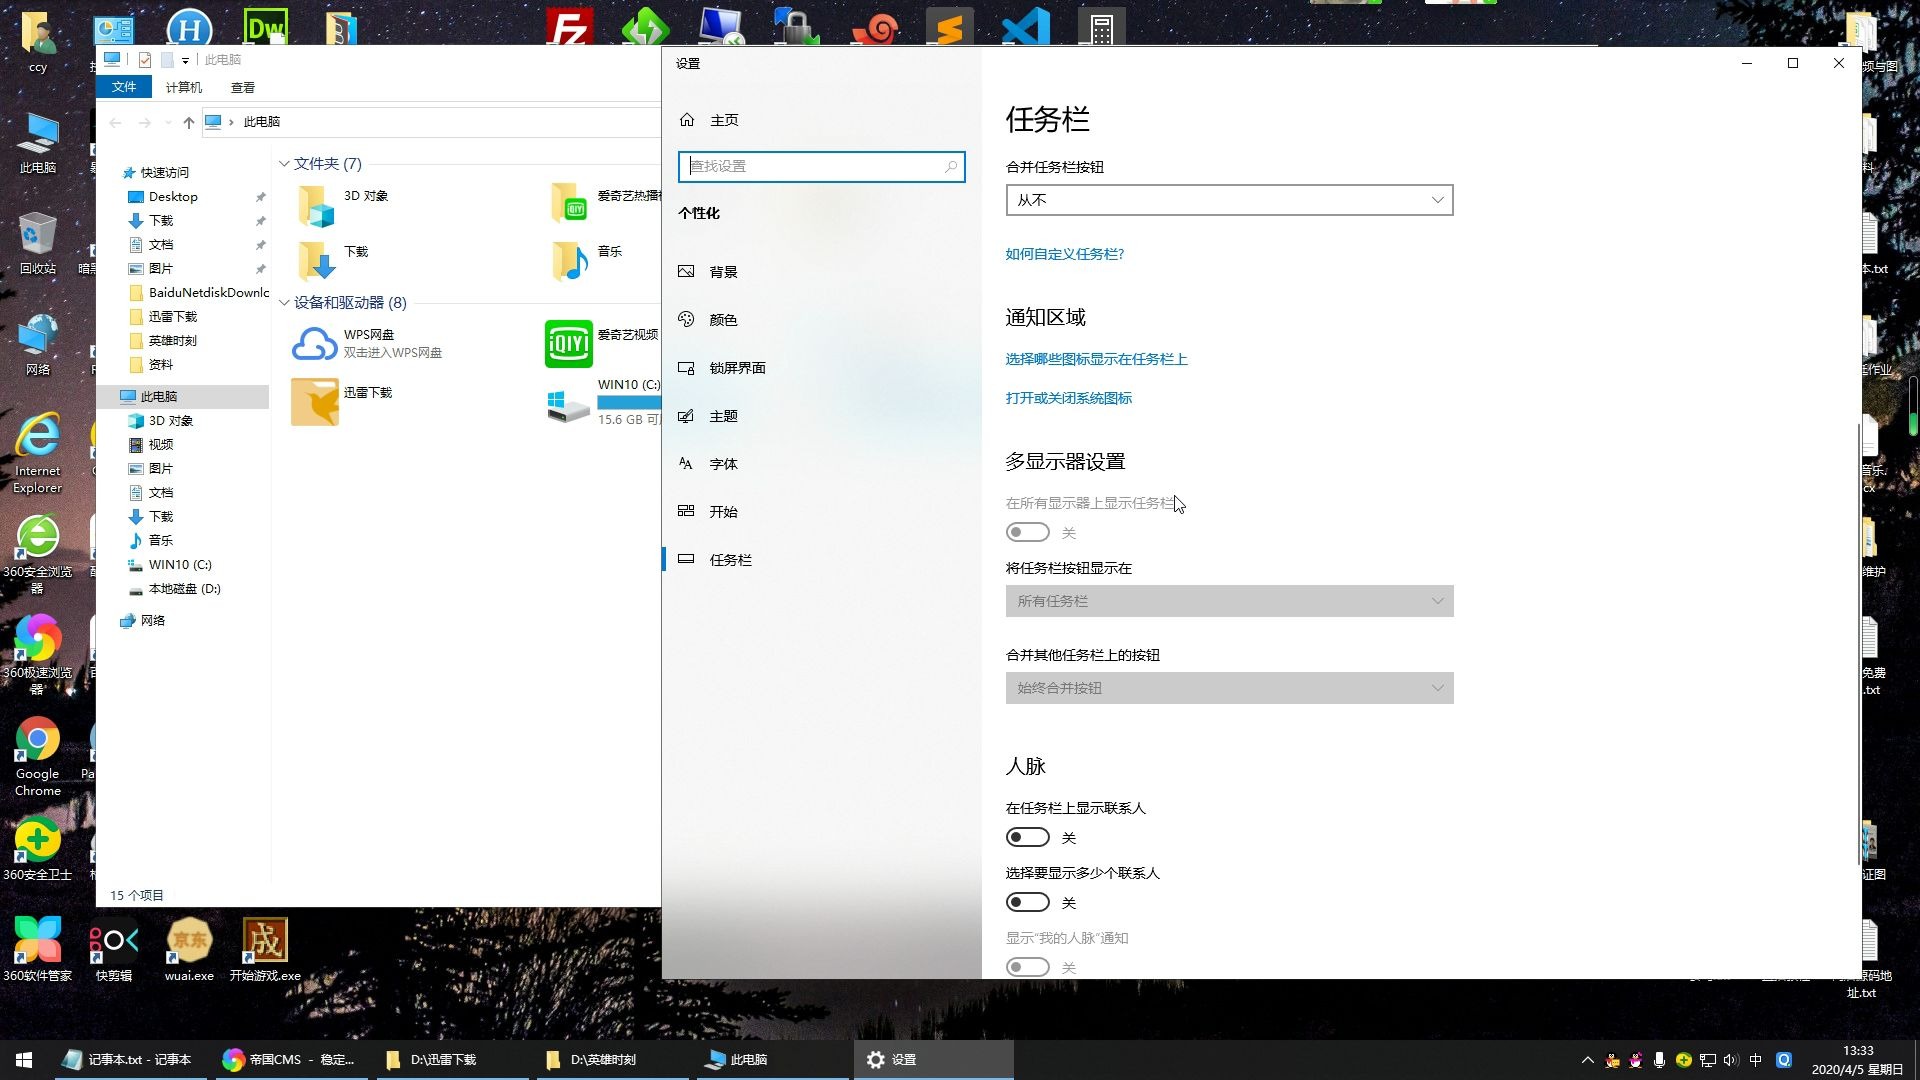
Task: Toggle 在所有显示器上显示任务栏 switch
Action: 1027,532
